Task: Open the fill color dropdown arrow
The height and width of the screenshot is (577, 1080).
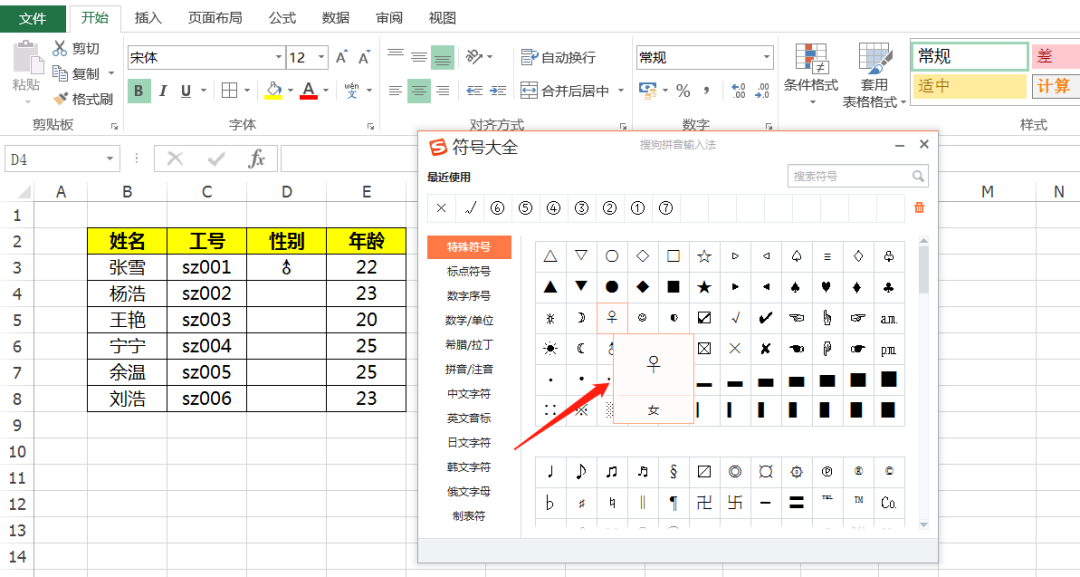Action: (x=291, y=91)
